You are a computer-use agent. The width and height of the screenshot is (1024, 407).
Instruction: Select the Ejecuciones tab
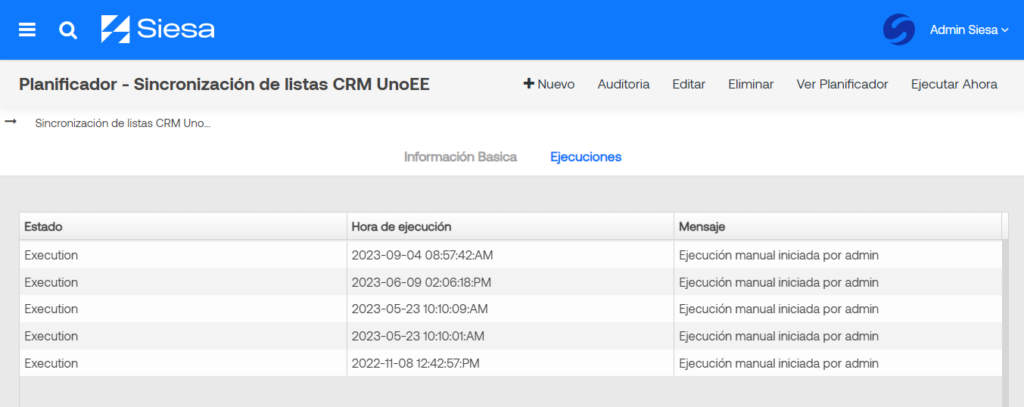coord(586,157)
